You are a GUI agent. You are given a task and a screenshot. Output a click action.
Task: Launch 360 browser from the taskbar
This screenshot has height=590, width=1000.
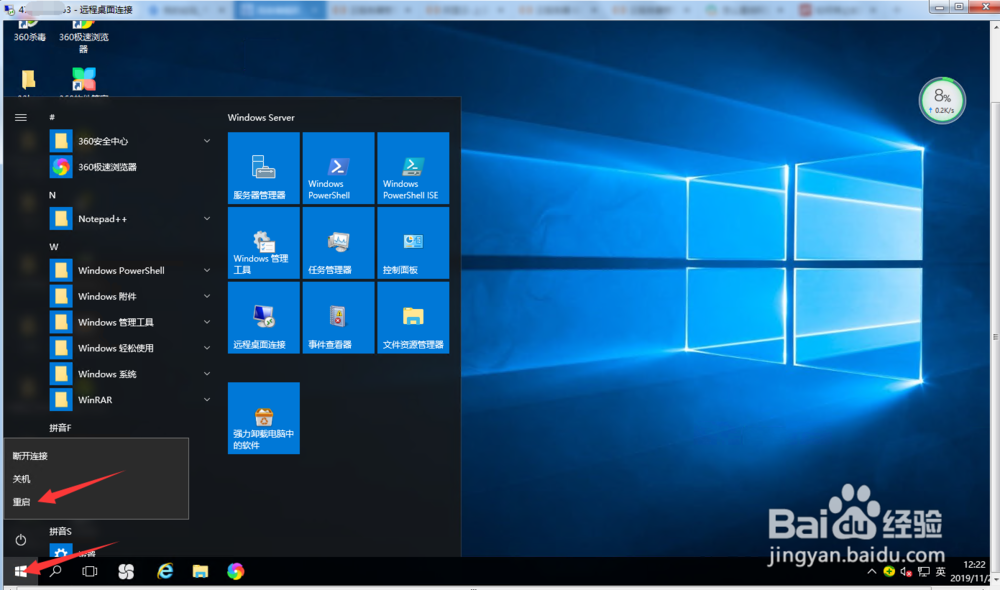coord(235,571)
